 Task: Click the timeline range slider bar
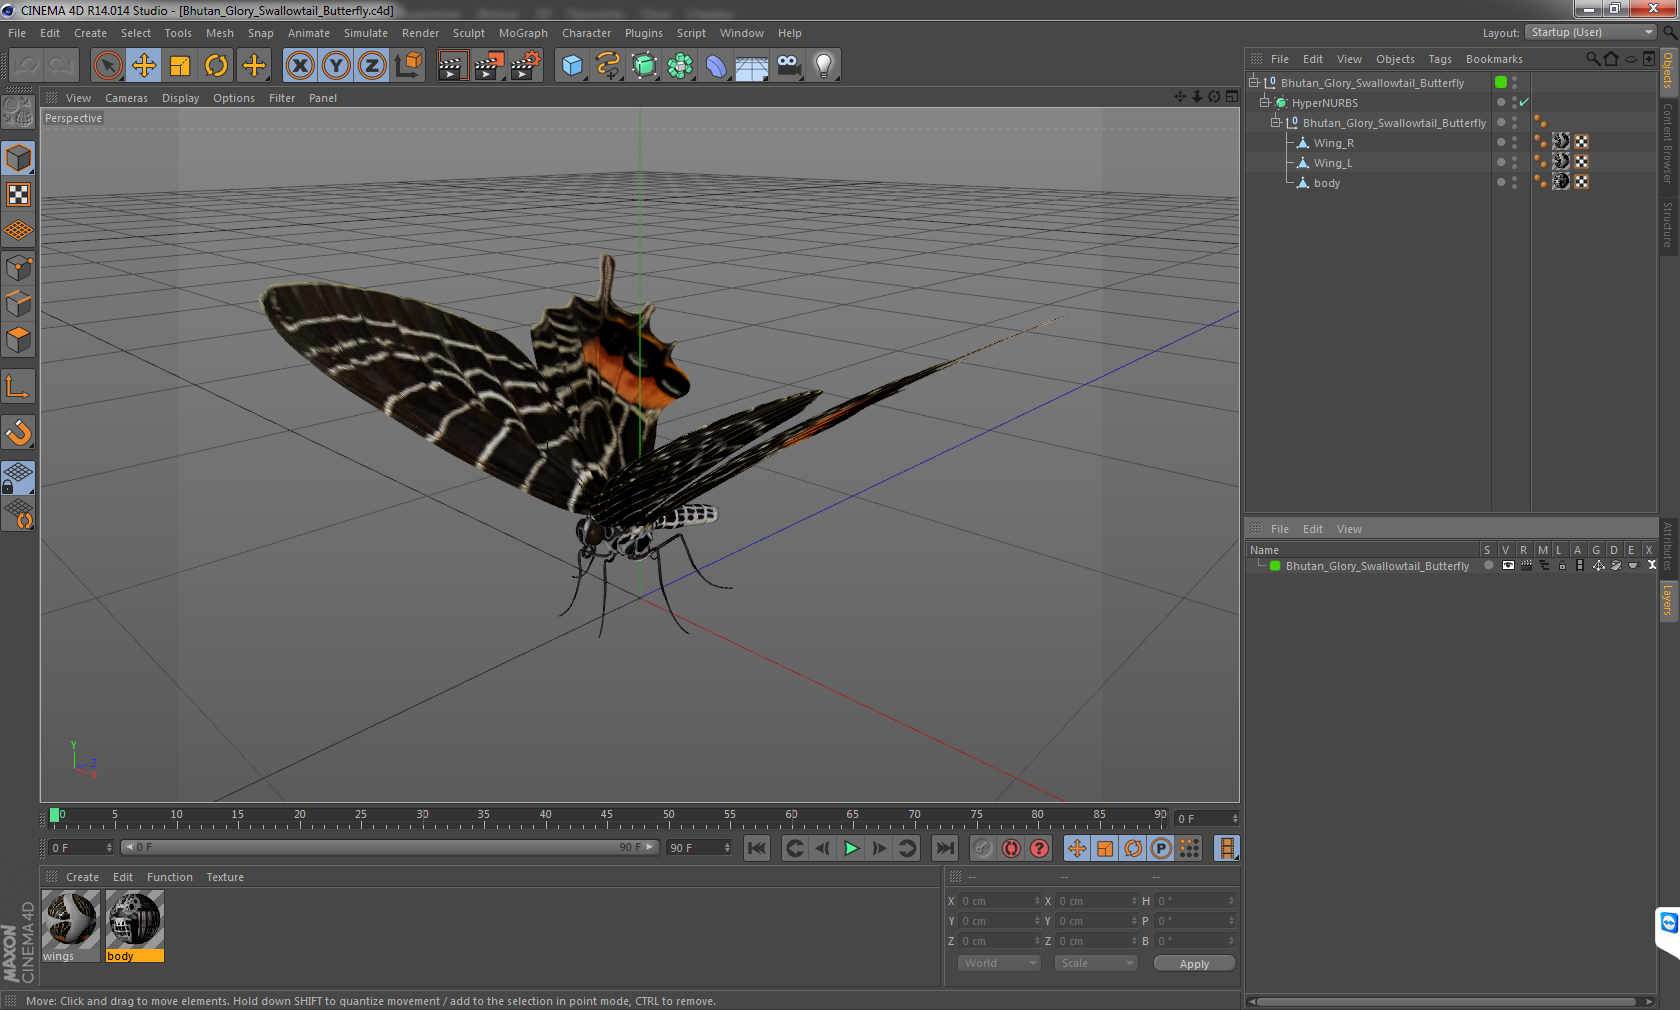coord(389,847)
